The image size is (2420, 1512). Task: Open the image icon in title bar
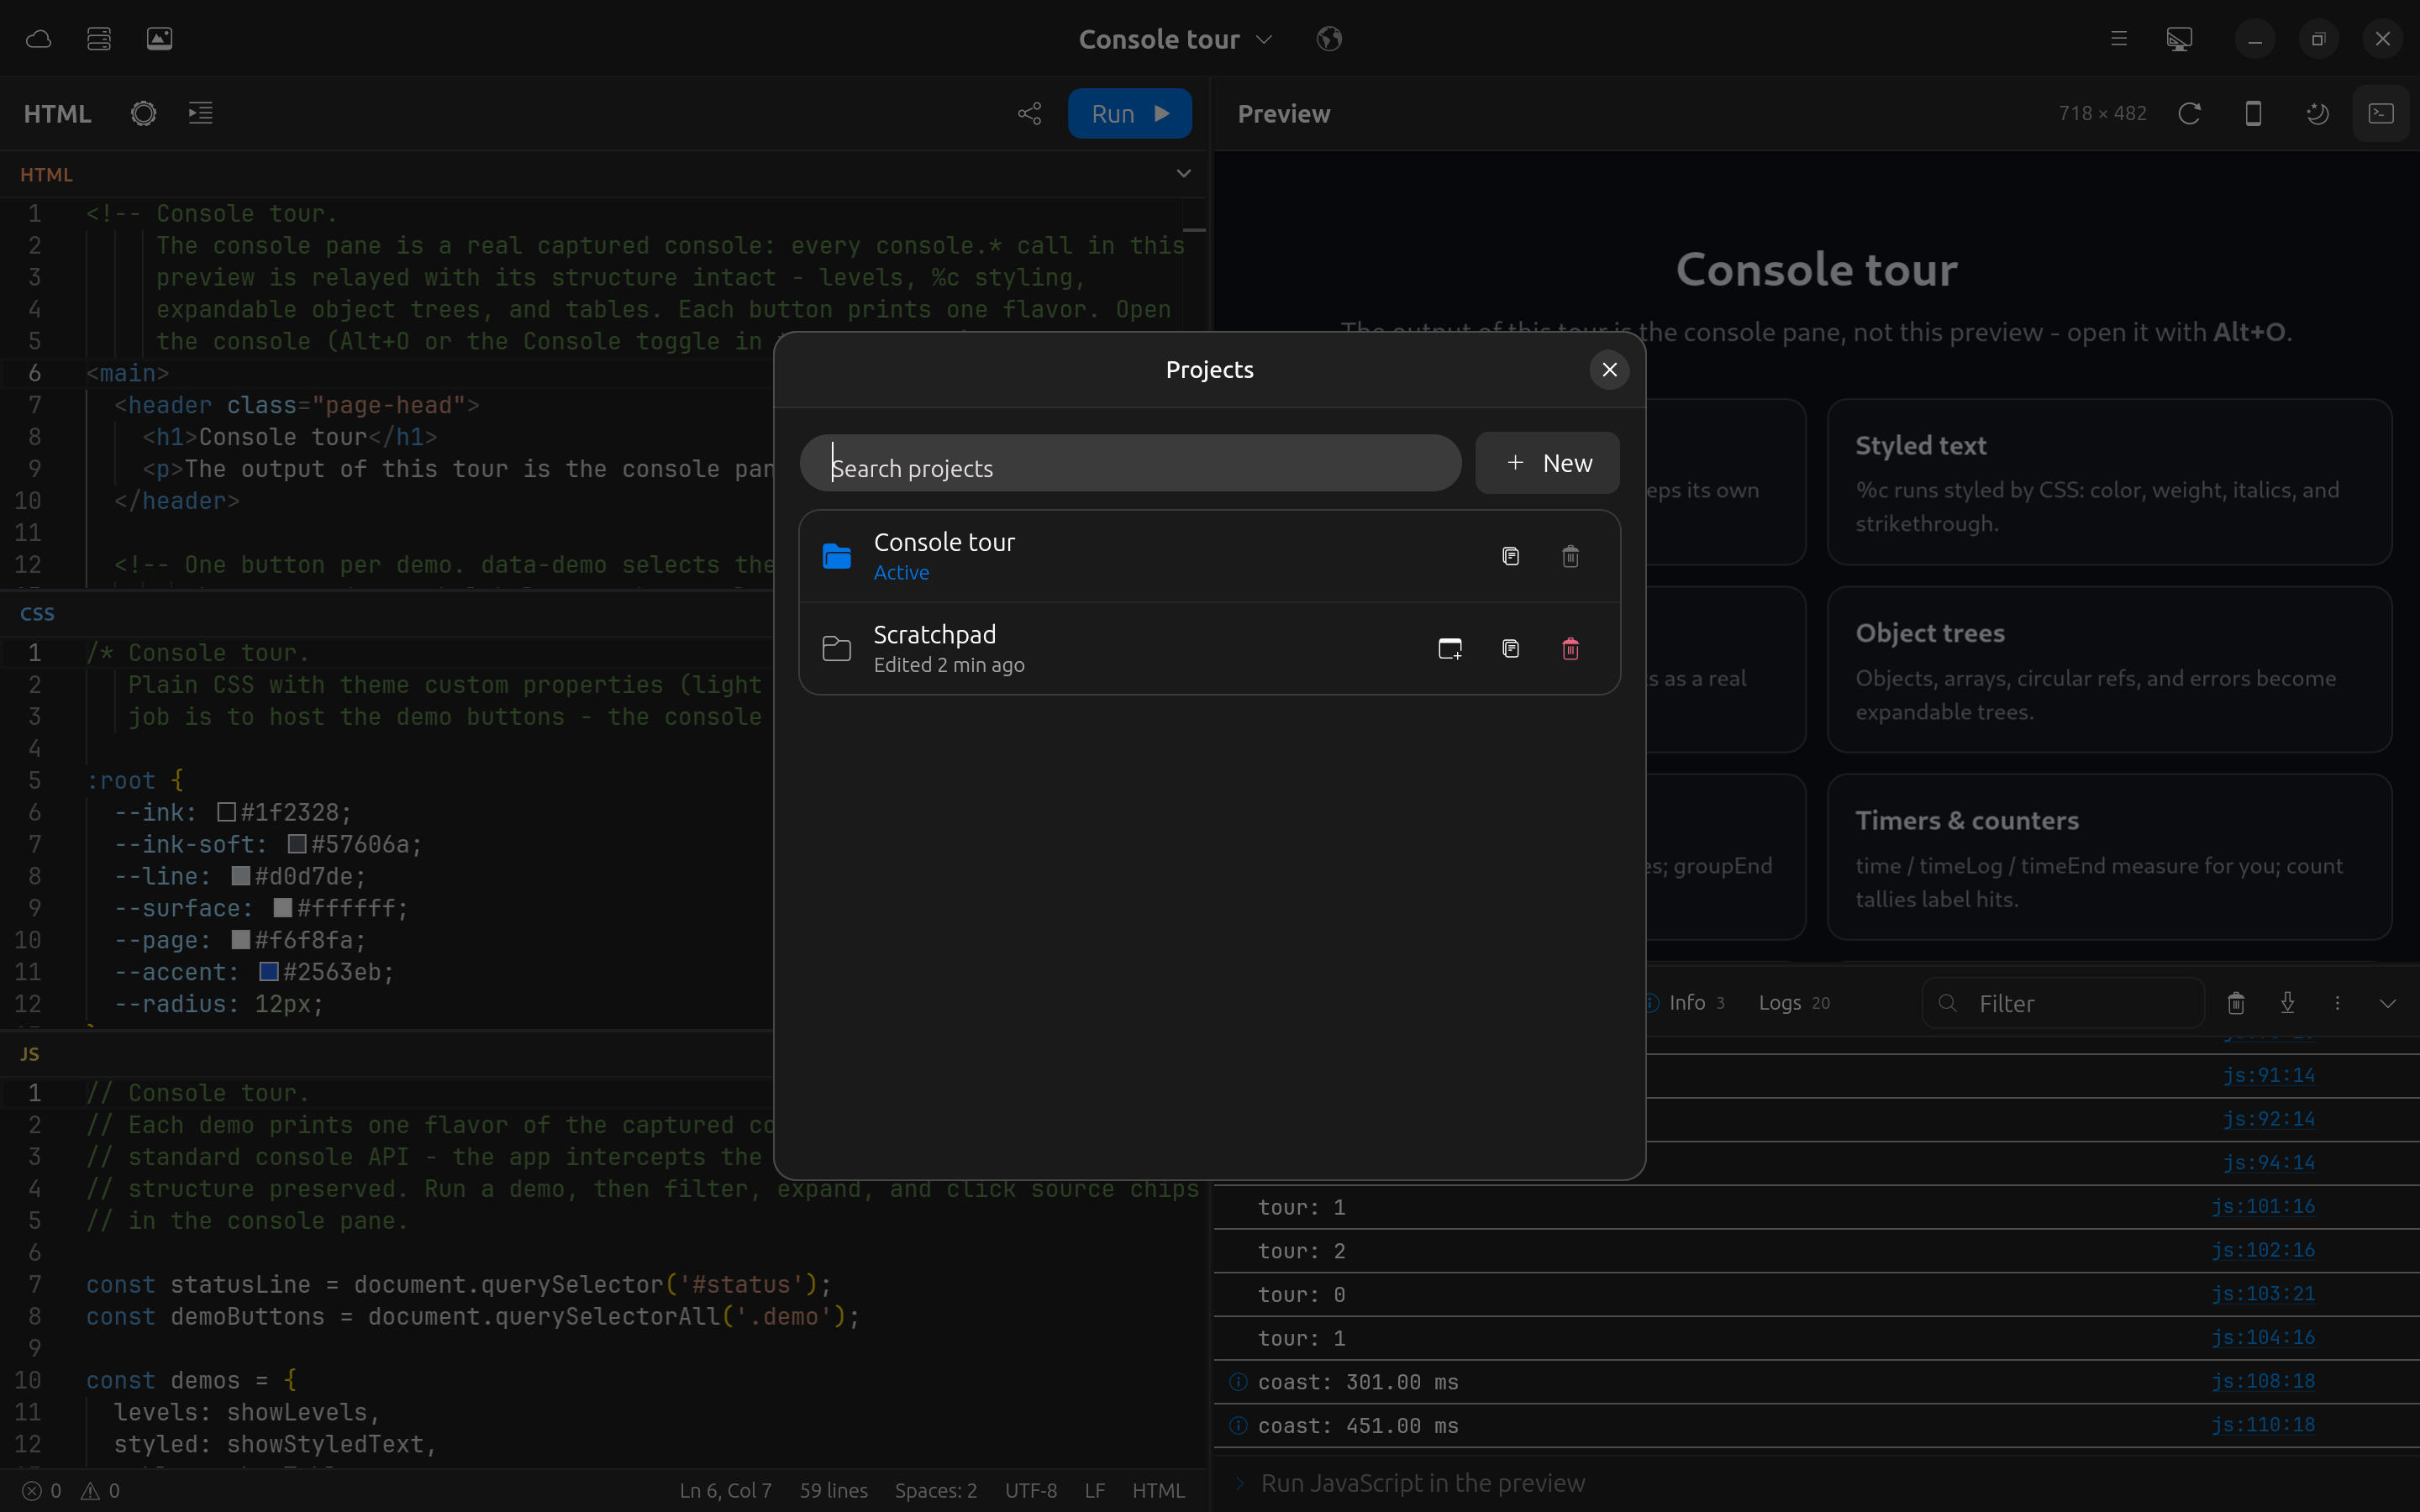[x=159, y=39]
